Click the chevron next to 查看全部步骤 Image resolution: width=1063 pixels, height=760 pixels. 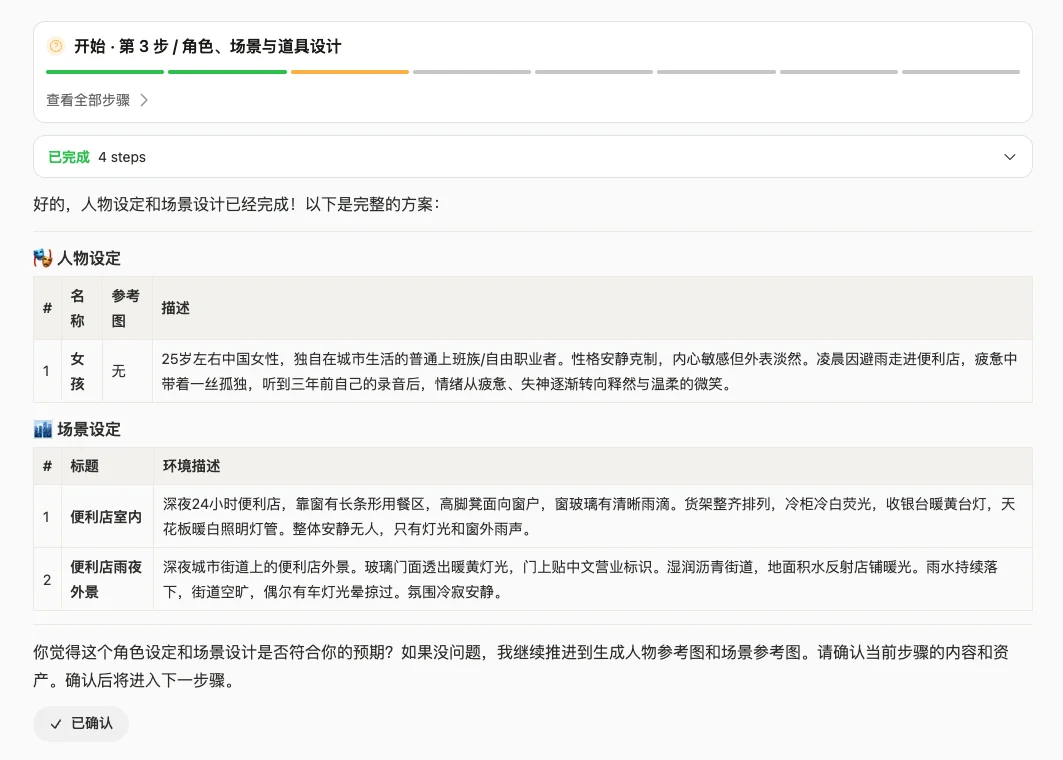tap(144, 100)
